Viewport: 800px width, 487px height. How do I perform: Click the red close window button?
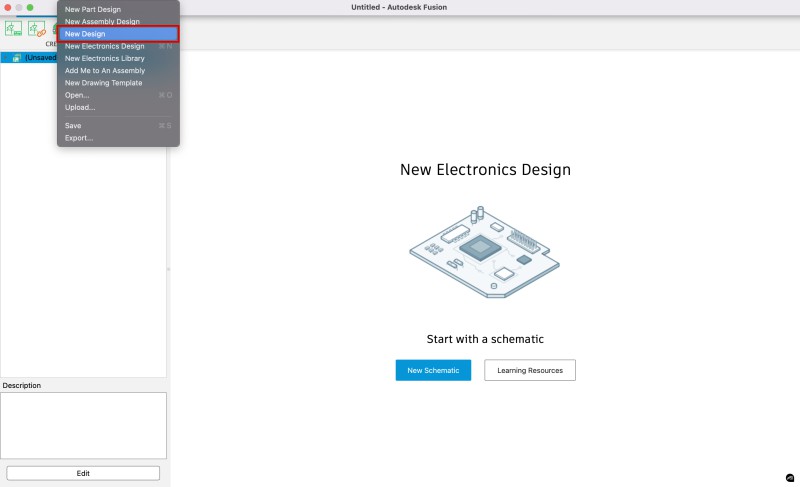[x=8, y=7]
